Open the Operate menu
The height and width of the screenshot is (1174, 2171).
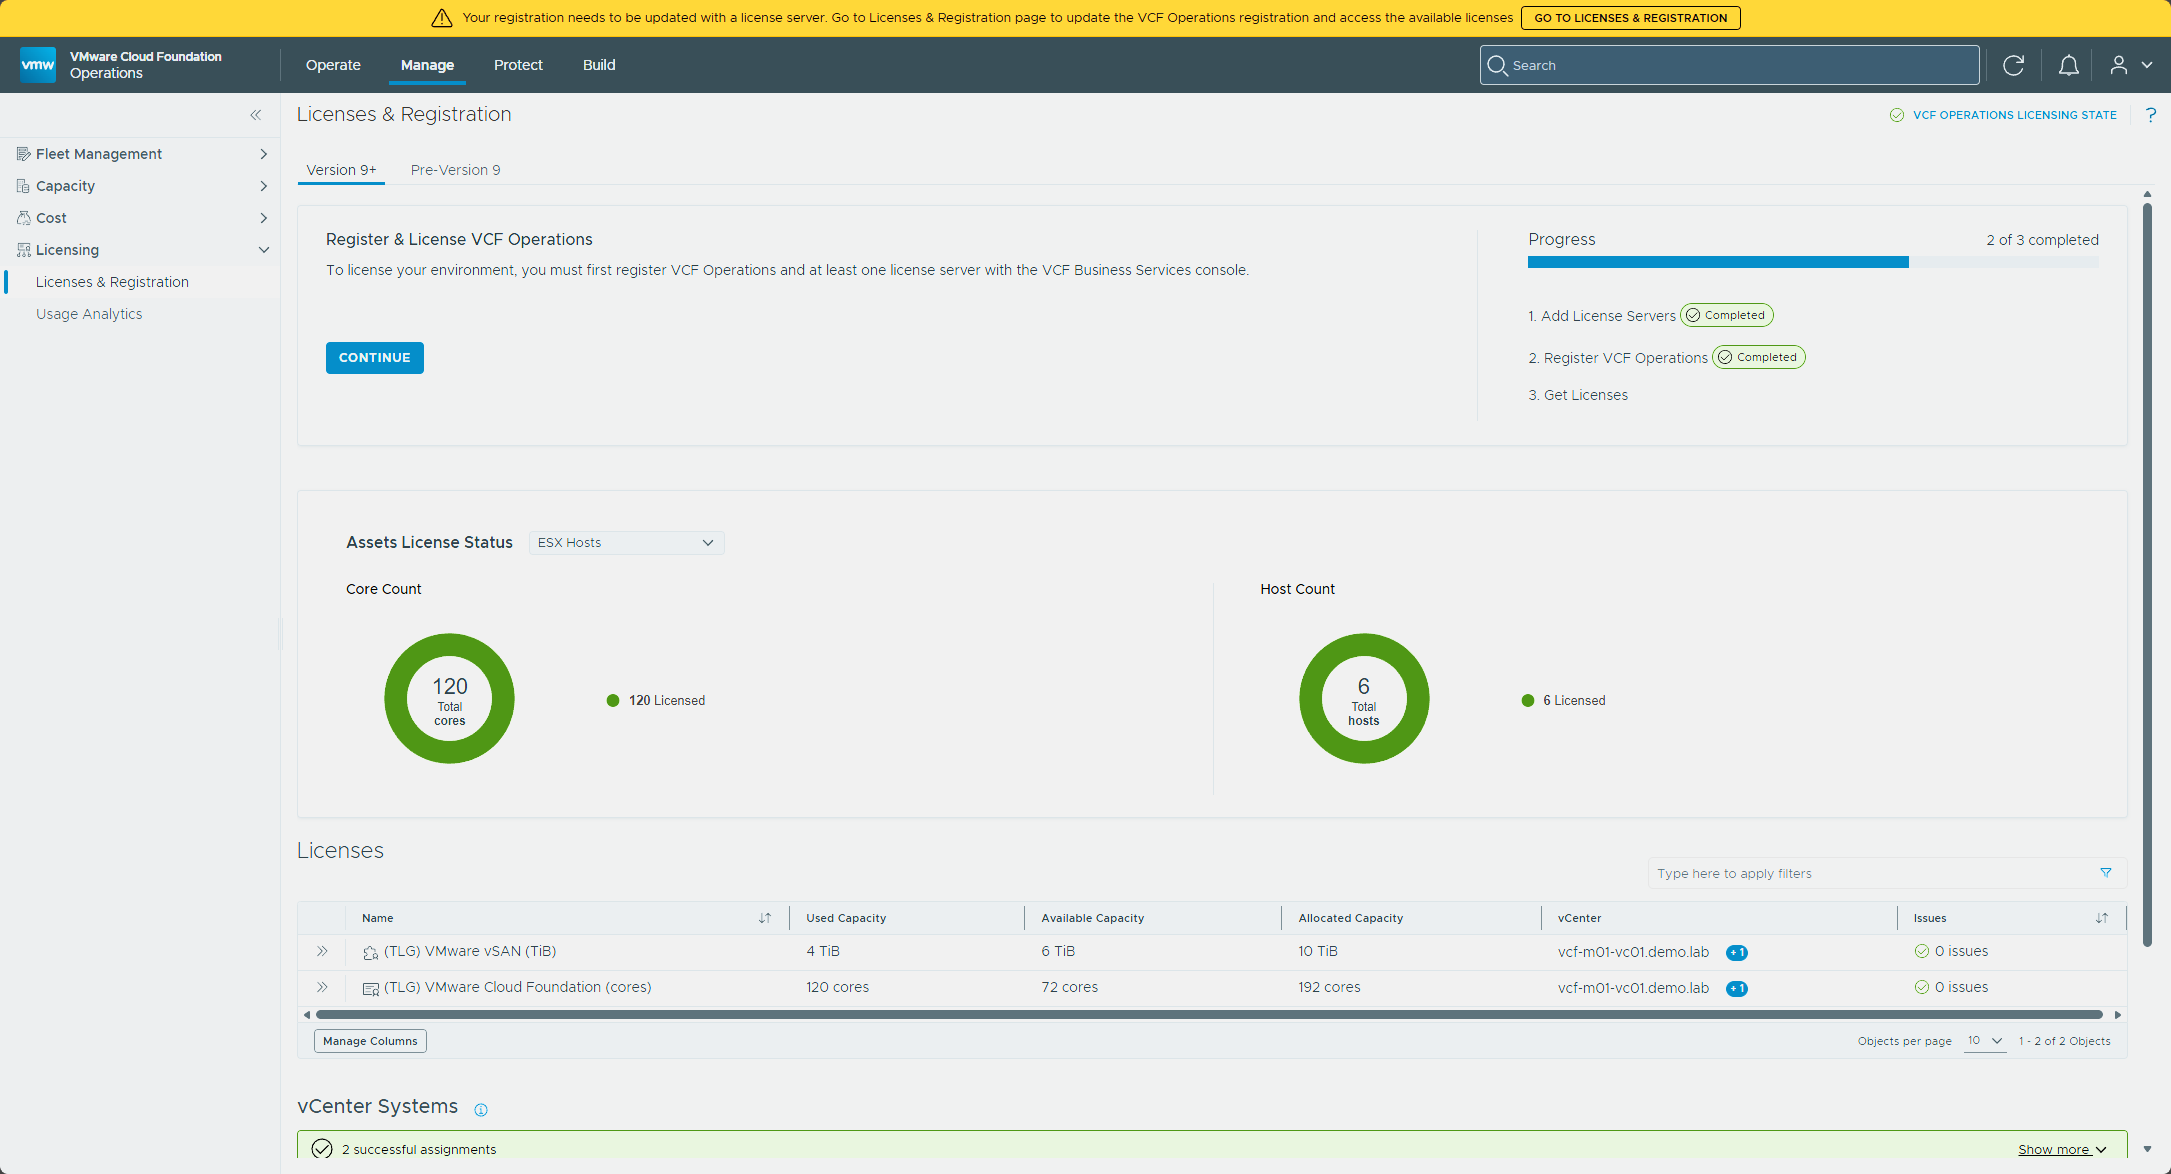click(x=333, y=65)
